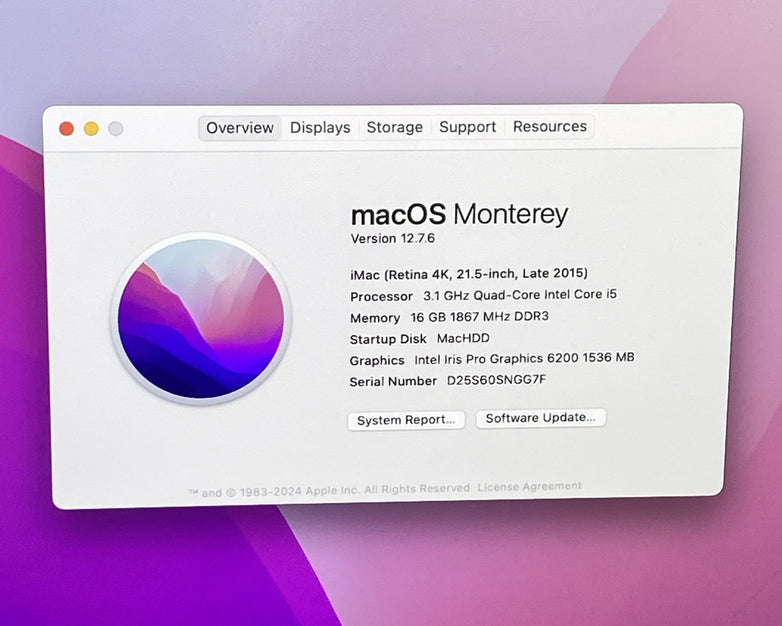Click the serial number D25S60SNGG7F

[x=496, y=381]
